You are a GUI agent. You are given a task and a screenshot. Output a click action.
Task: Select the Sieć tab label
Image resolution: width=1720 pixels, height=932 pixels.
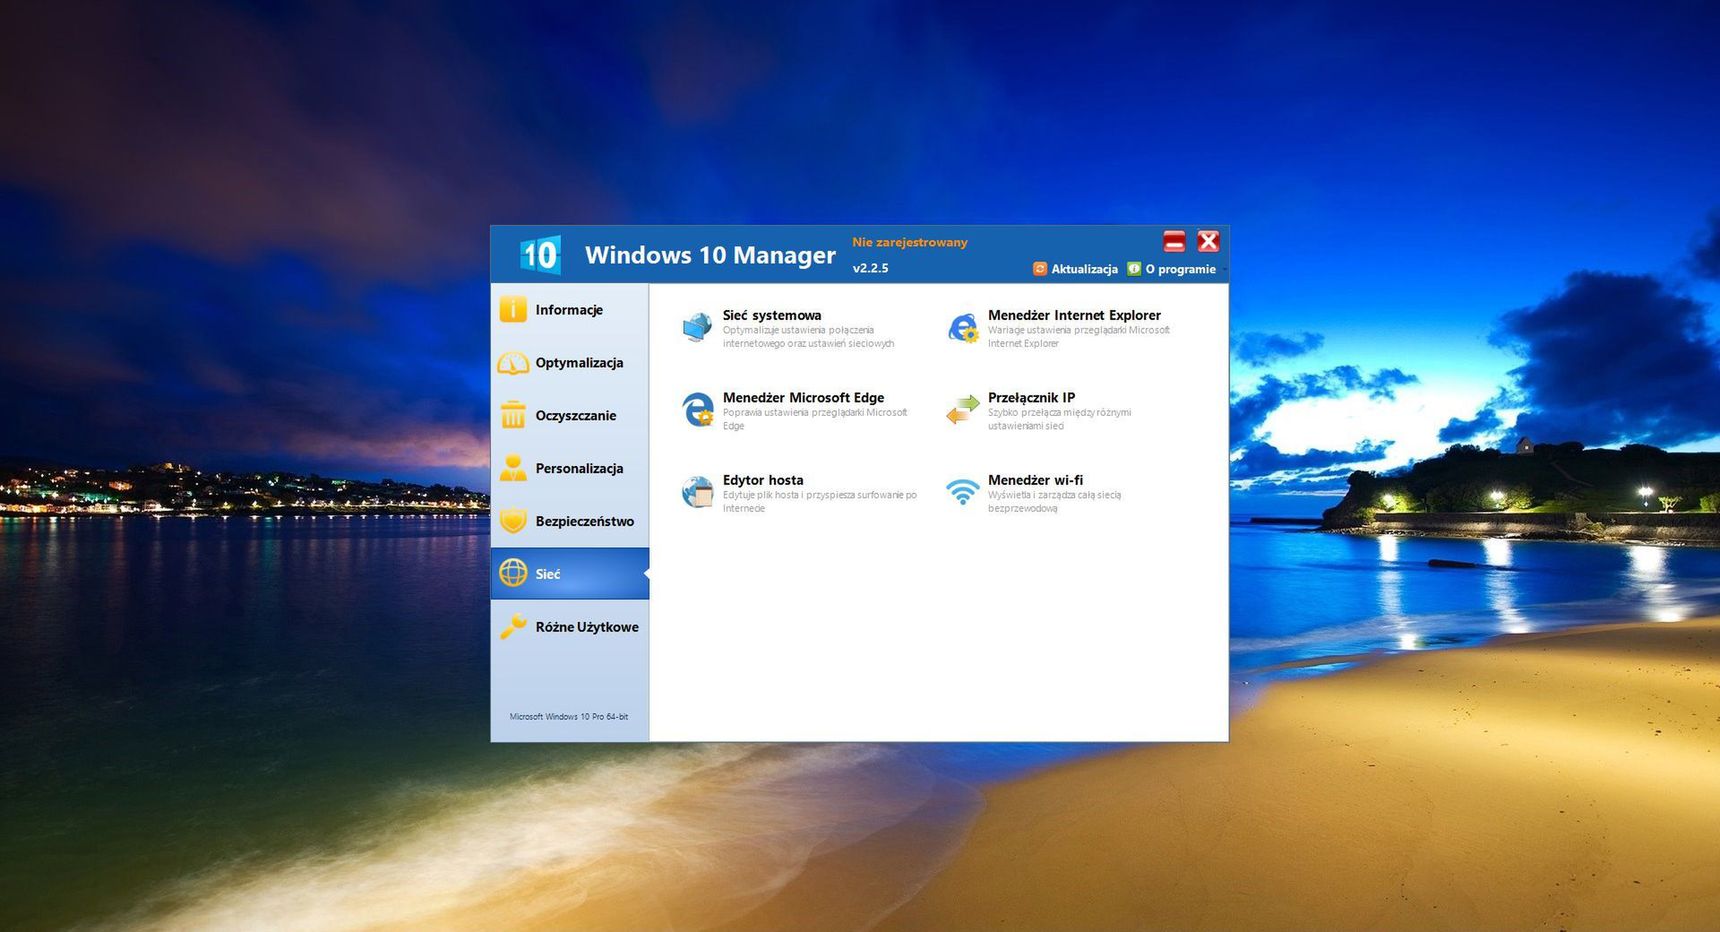548,574
